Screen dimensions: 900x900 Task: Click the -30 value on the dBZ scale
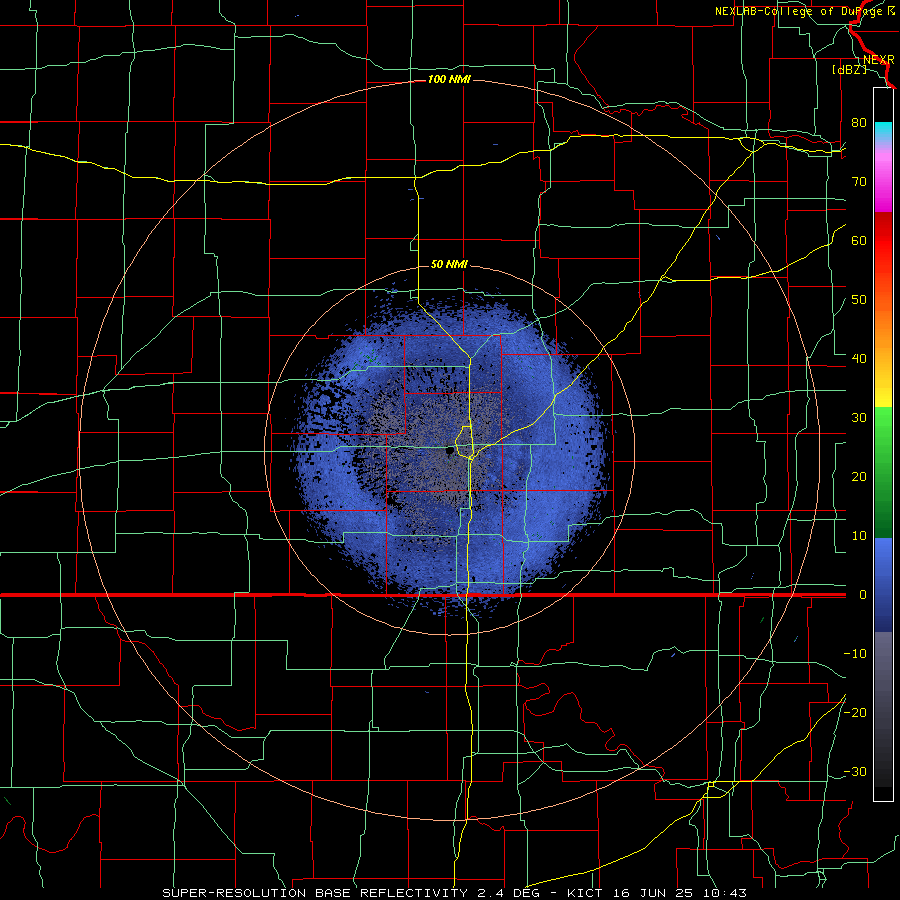[x=855, y=771]
